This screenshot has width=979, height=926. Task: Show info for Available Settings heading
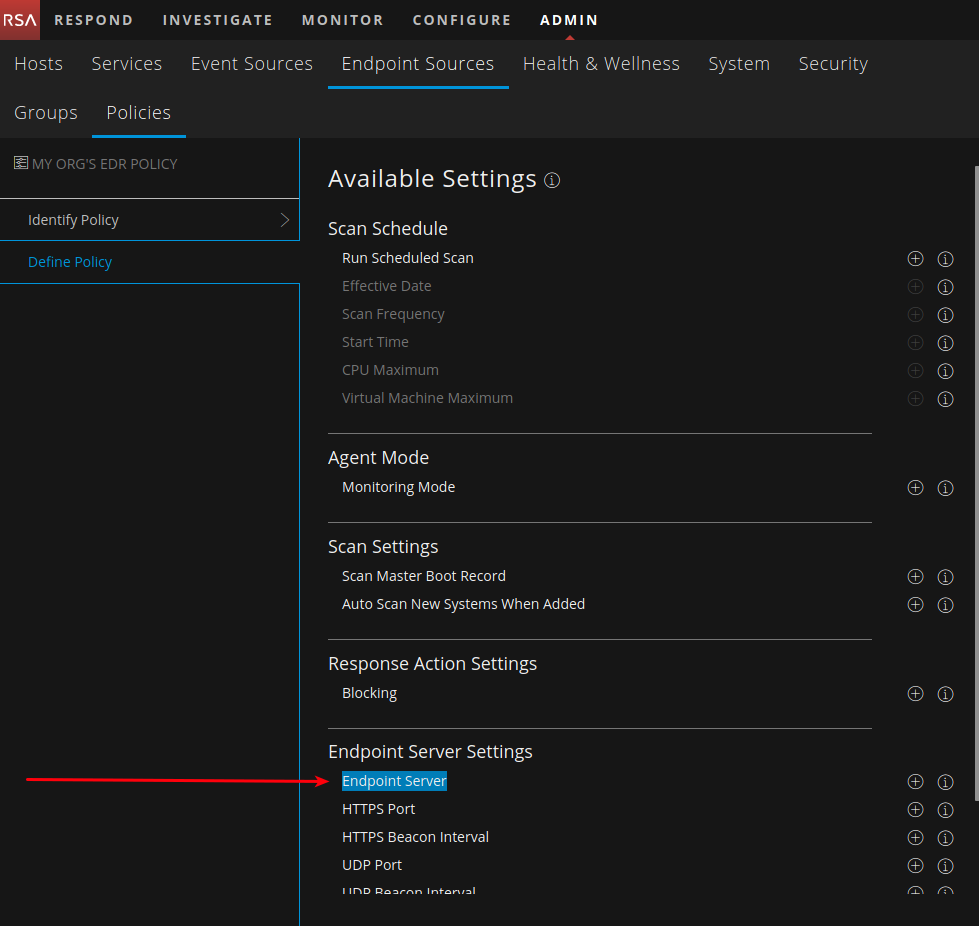coord(552,181)
